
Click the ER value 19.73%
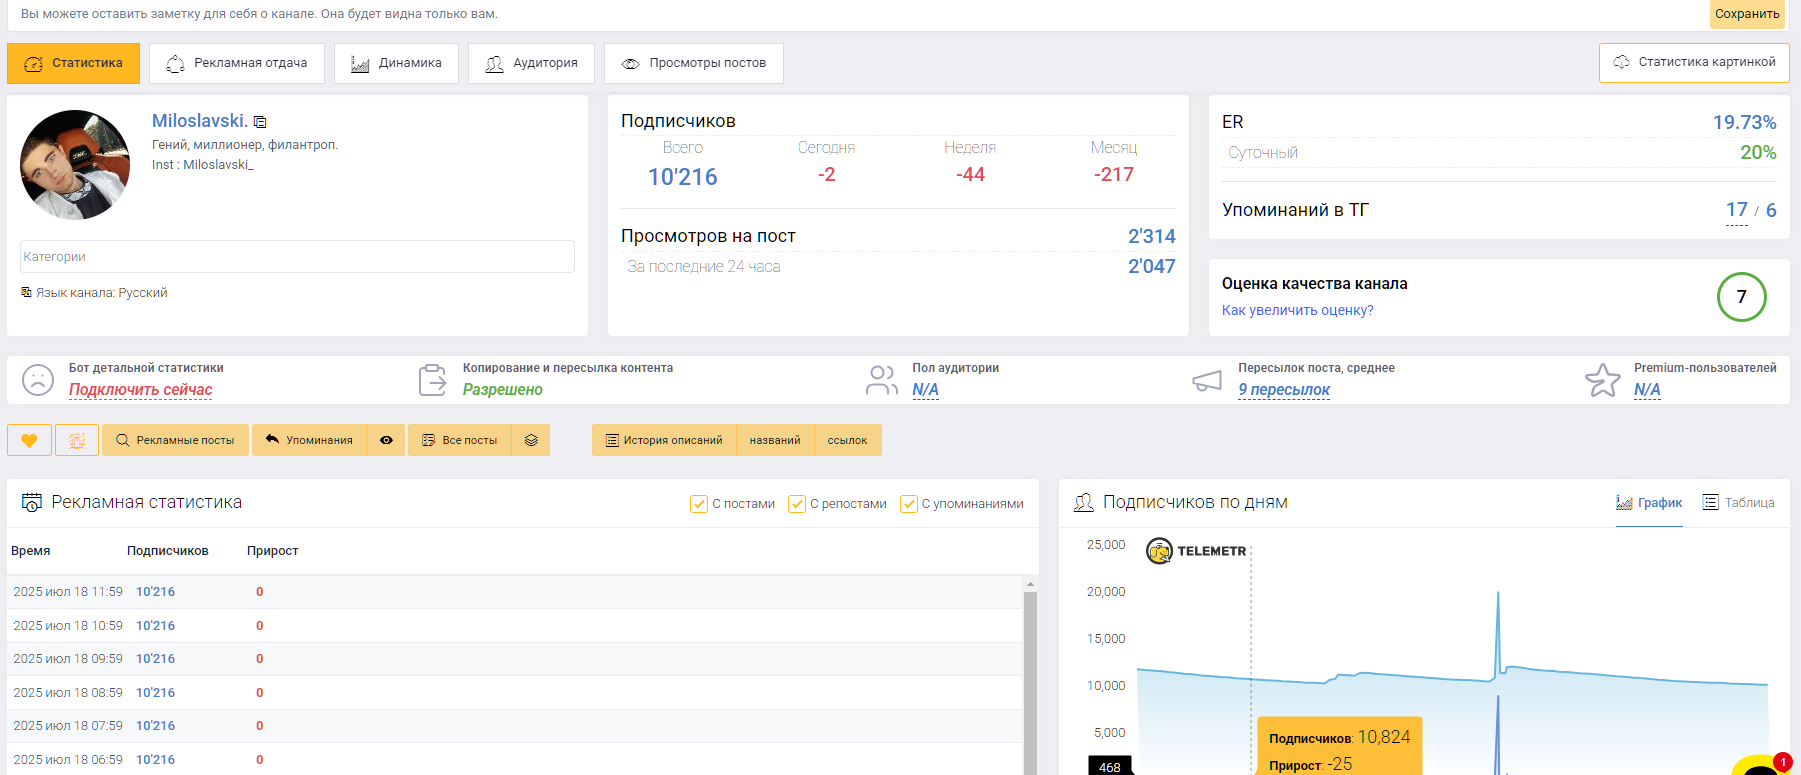coord(1744,122)
